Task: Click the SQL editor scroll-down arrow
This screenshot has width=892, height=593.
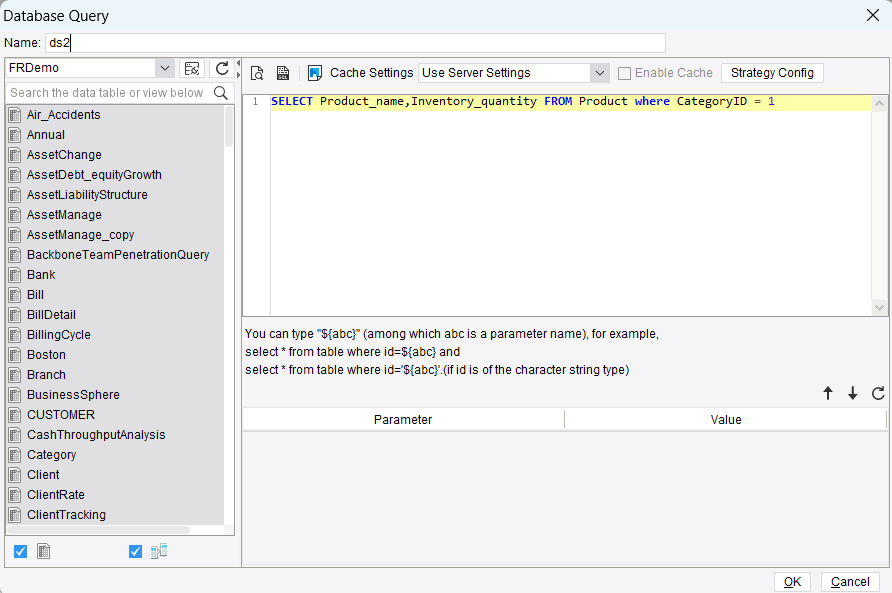Action: coord(879,308)
